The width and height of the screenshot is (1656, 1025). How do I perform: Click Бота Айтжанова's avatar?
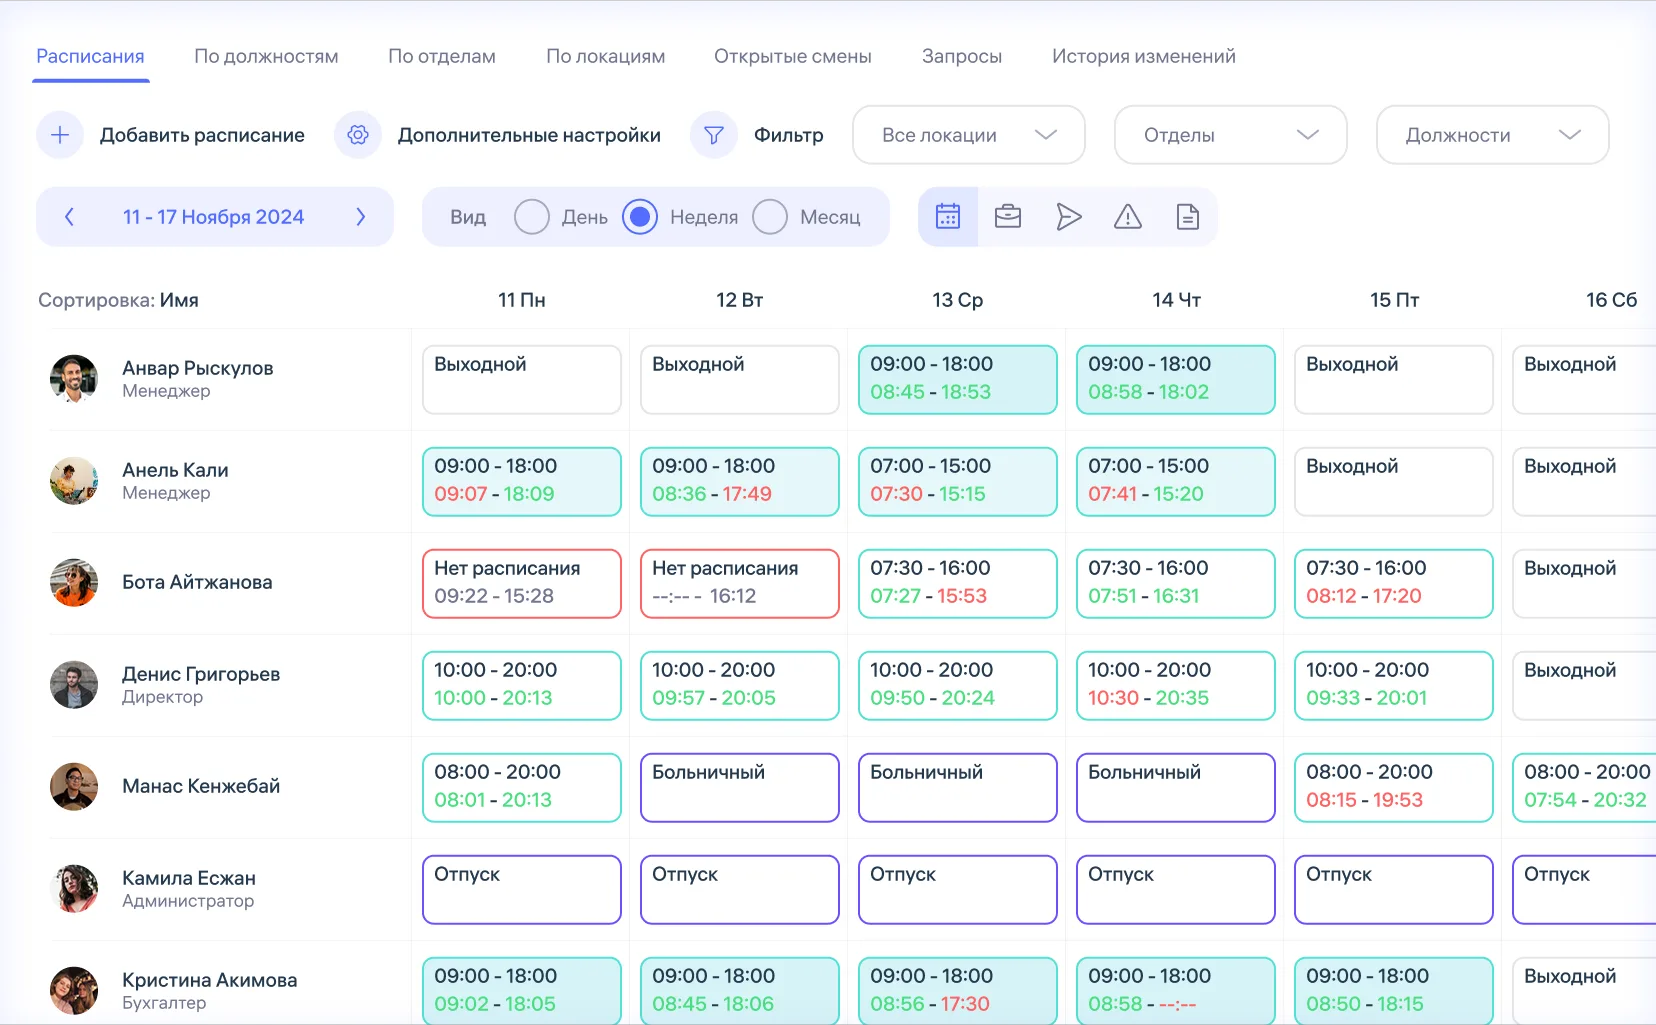tap(74, 583)
